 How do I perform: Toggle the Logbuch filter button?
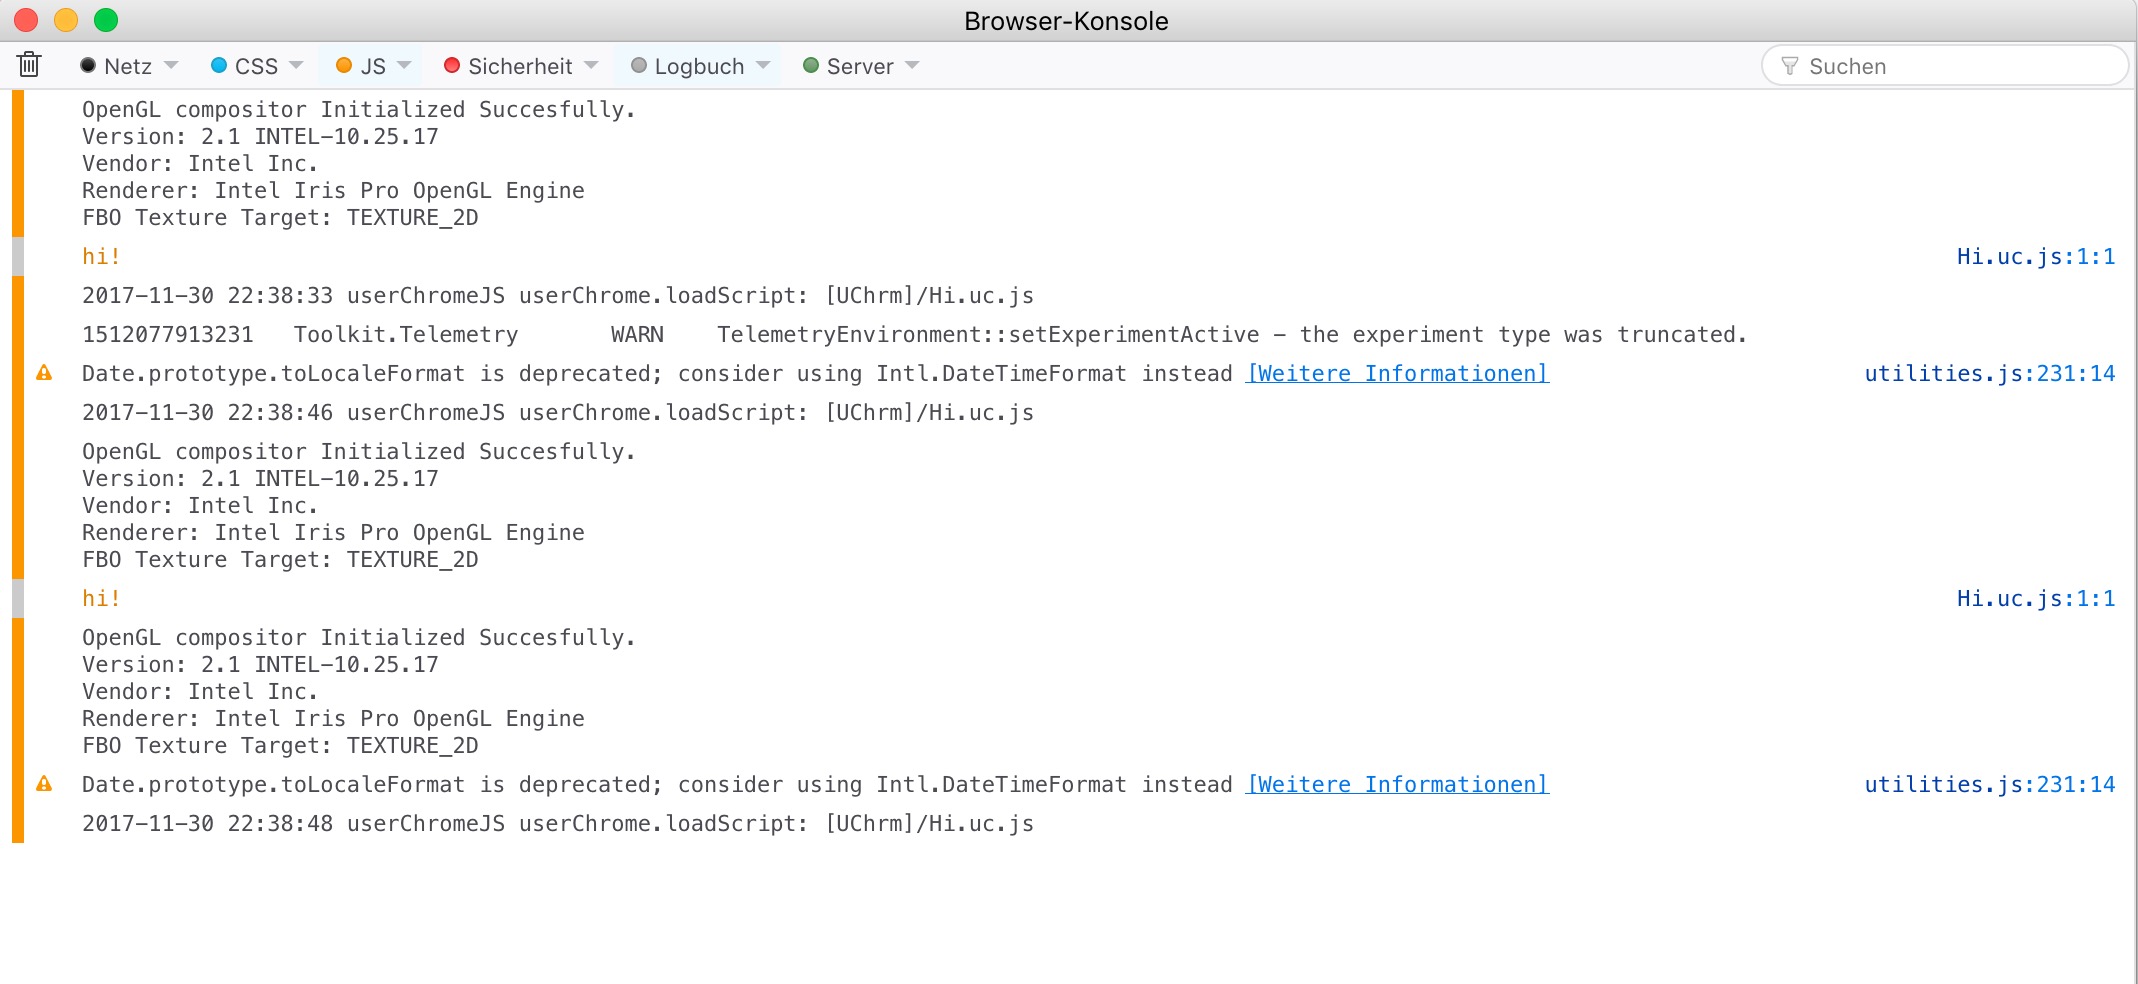tap(688, 66)
